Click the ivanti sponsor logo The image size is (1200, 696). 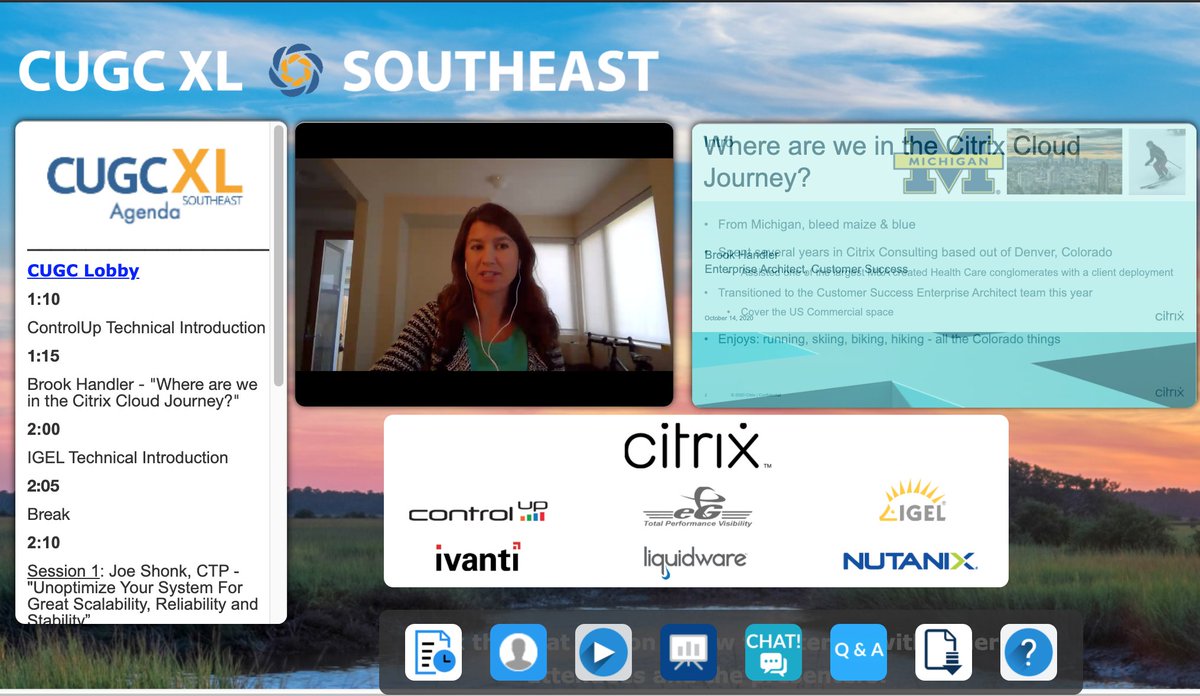[x=478, y=557]
